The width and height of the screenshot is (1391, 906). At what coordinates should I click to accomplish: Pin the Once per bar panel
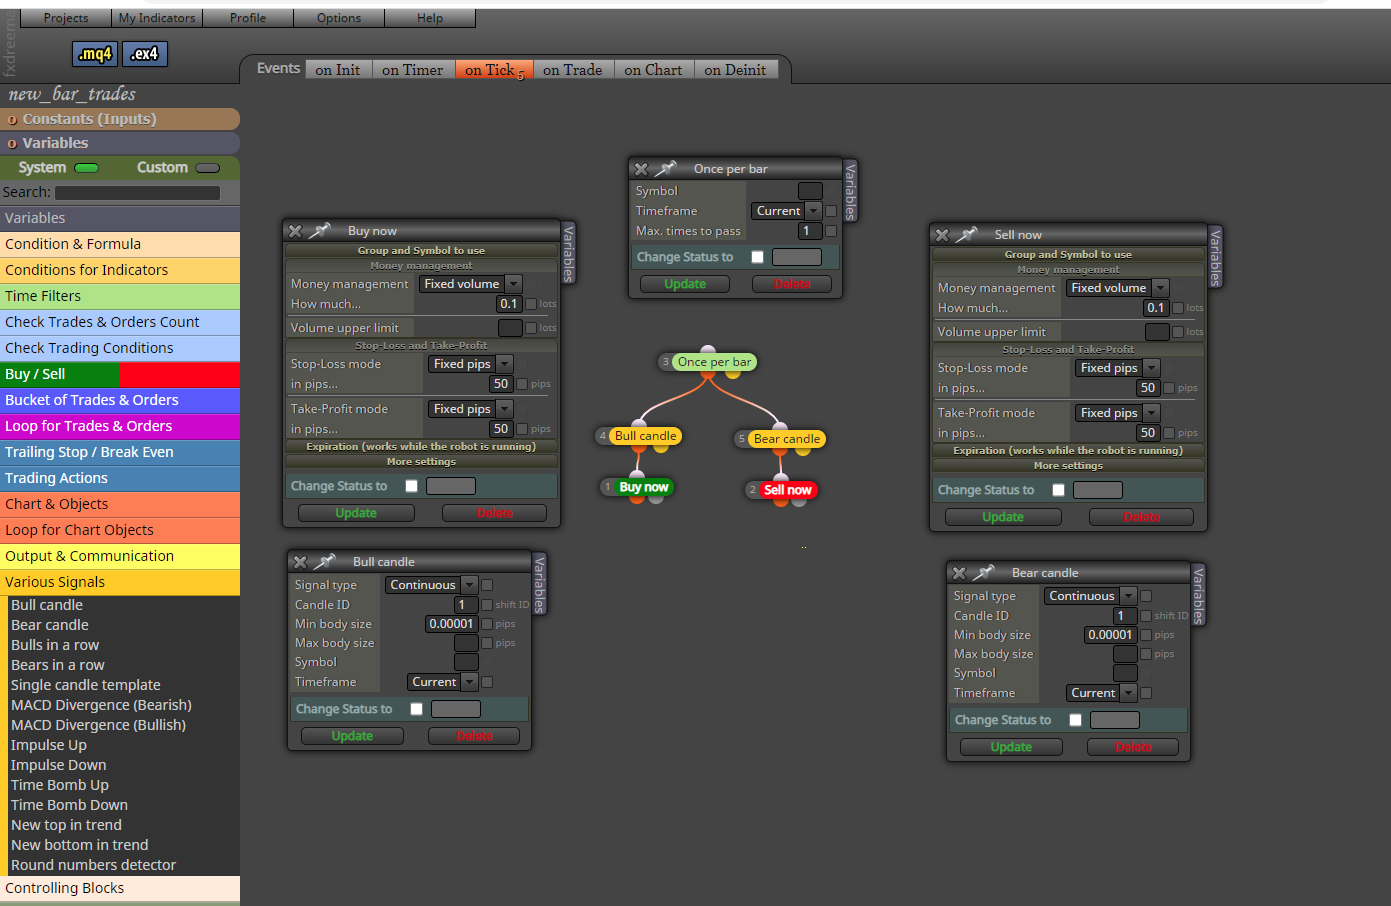(x=666, y=169)
